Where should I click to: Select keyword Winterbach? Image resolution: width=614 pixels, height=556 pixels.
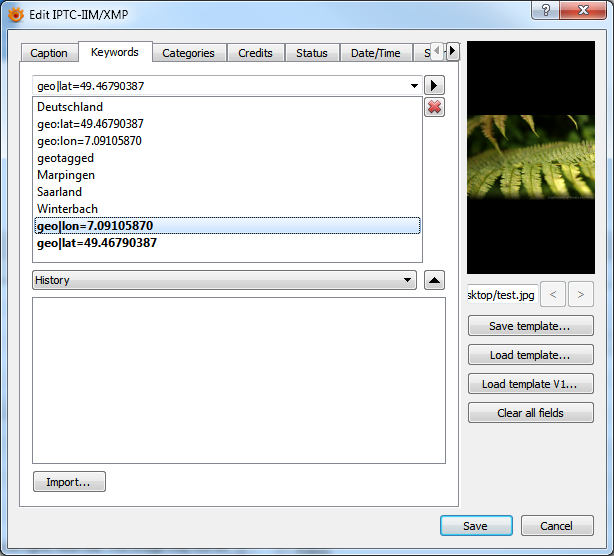227,209
